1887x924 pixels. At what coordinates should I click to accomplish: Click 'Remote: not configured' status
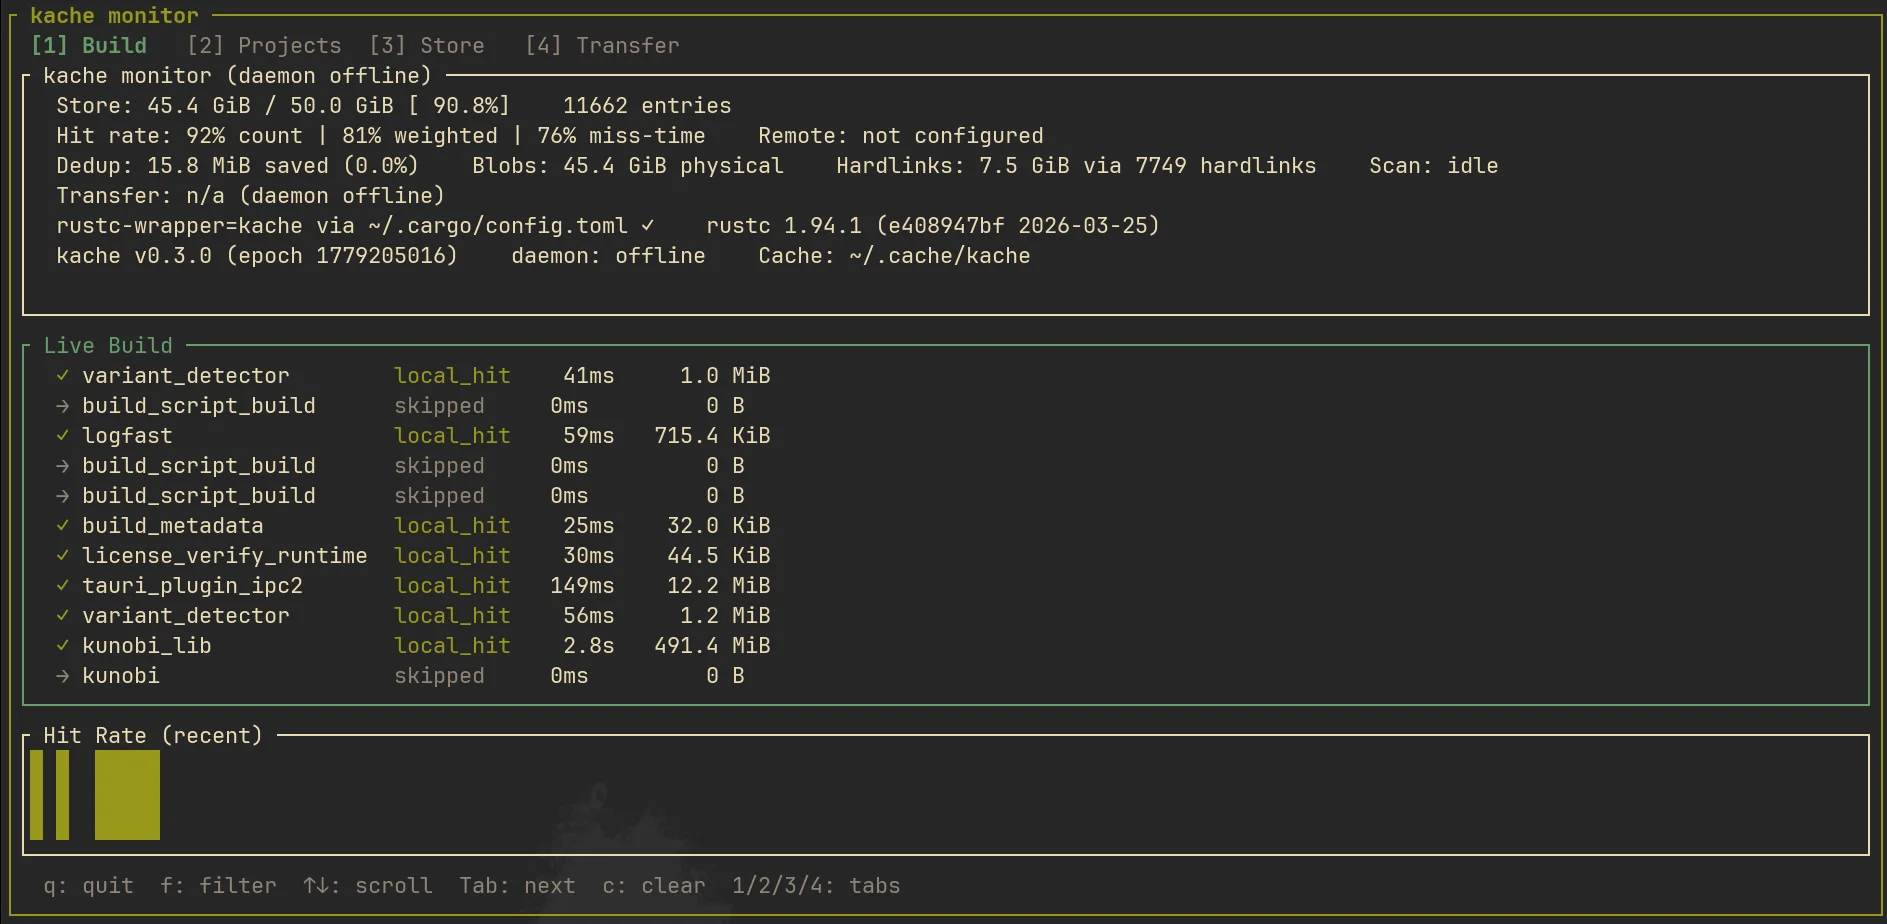pyautogui.click(x=901, y=136)
